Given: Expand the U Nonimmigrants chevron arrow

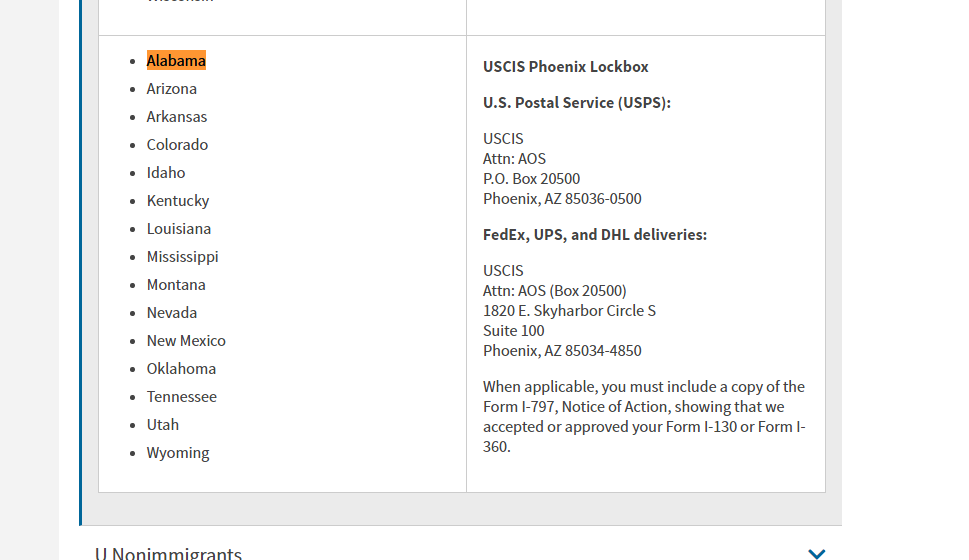Looking at the screenshot, I should [x=816, y=554].
